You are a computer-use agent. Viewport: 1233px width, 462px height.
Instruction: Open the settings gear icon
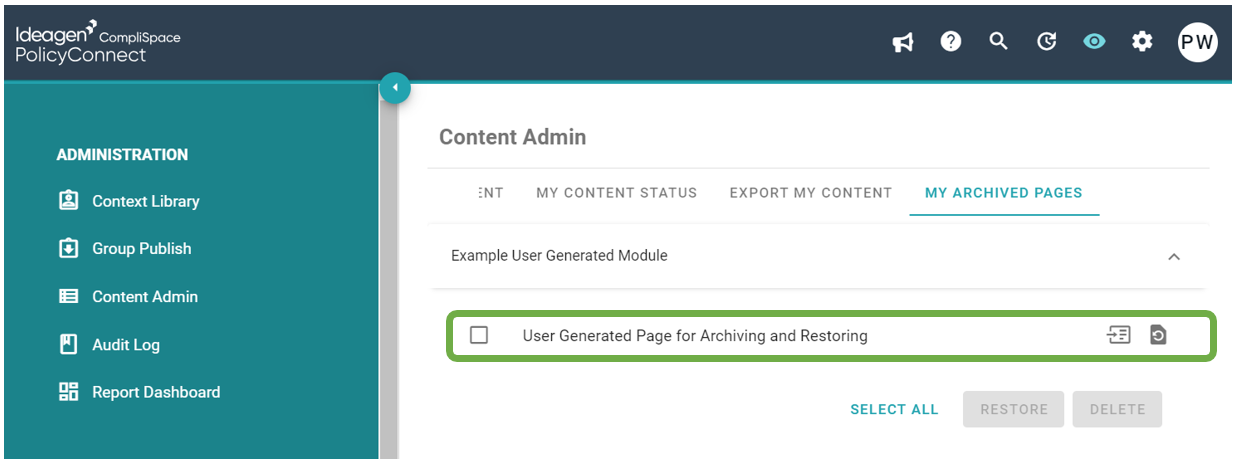point(1142,41)
